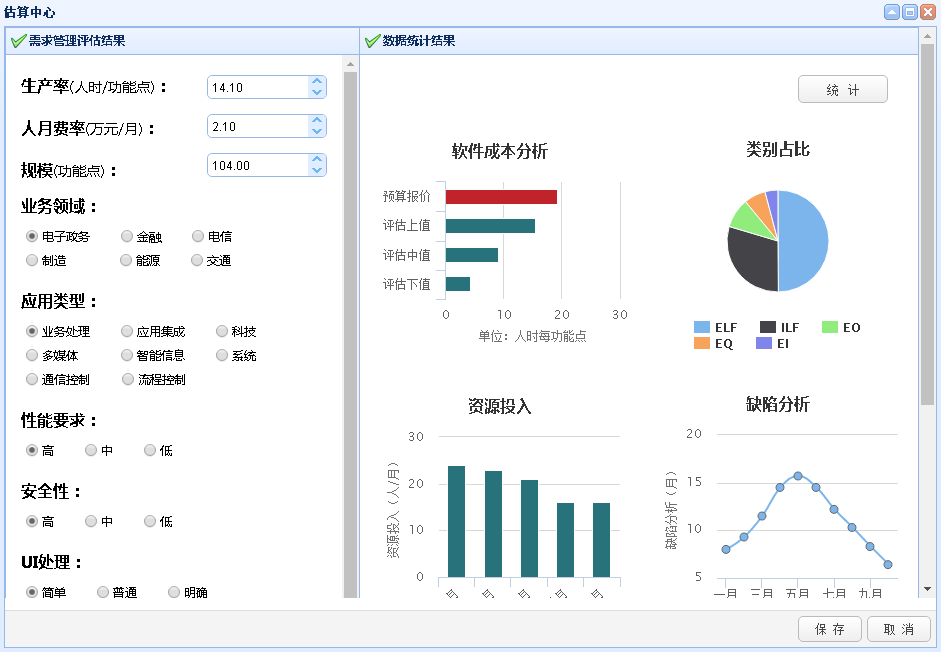Set 安全性 to 中
Screen dimensions: 941x652
click(x=91, y=521)
